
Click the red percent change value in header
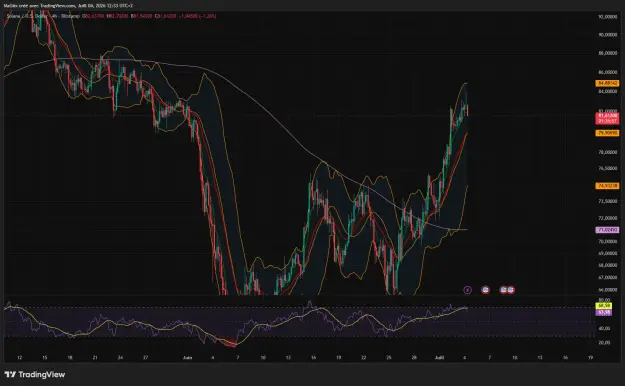(209, 16)
